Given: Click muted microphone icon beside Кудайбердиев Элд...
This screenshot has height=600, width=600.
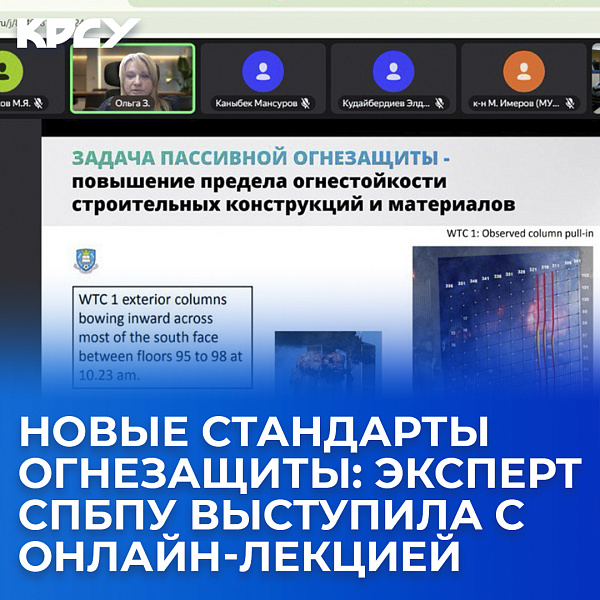Looking at the screenshot, I should click(436, 103).
